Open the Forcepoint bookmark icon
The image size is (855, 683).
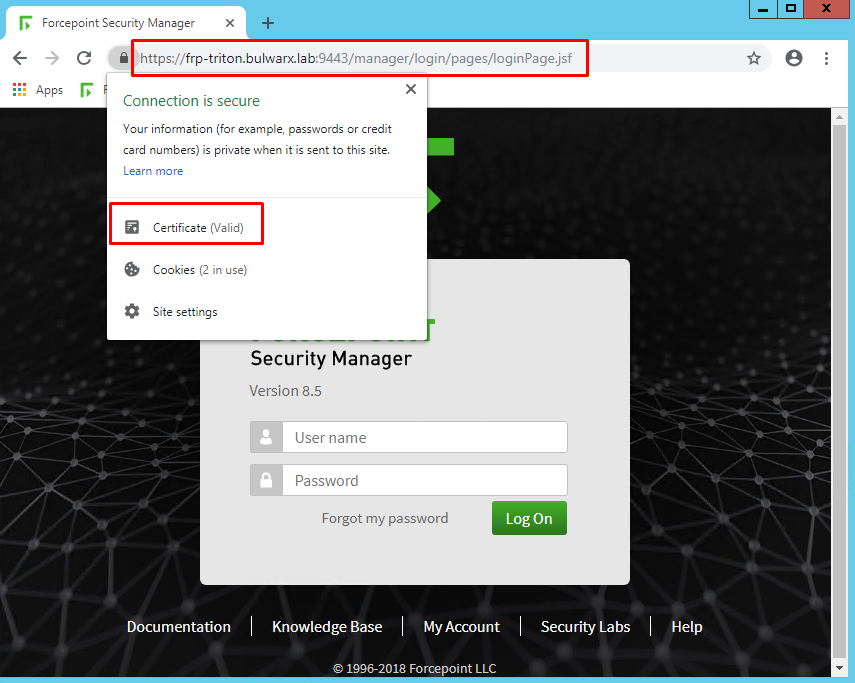pyautogui.click(x=86, y=89)
